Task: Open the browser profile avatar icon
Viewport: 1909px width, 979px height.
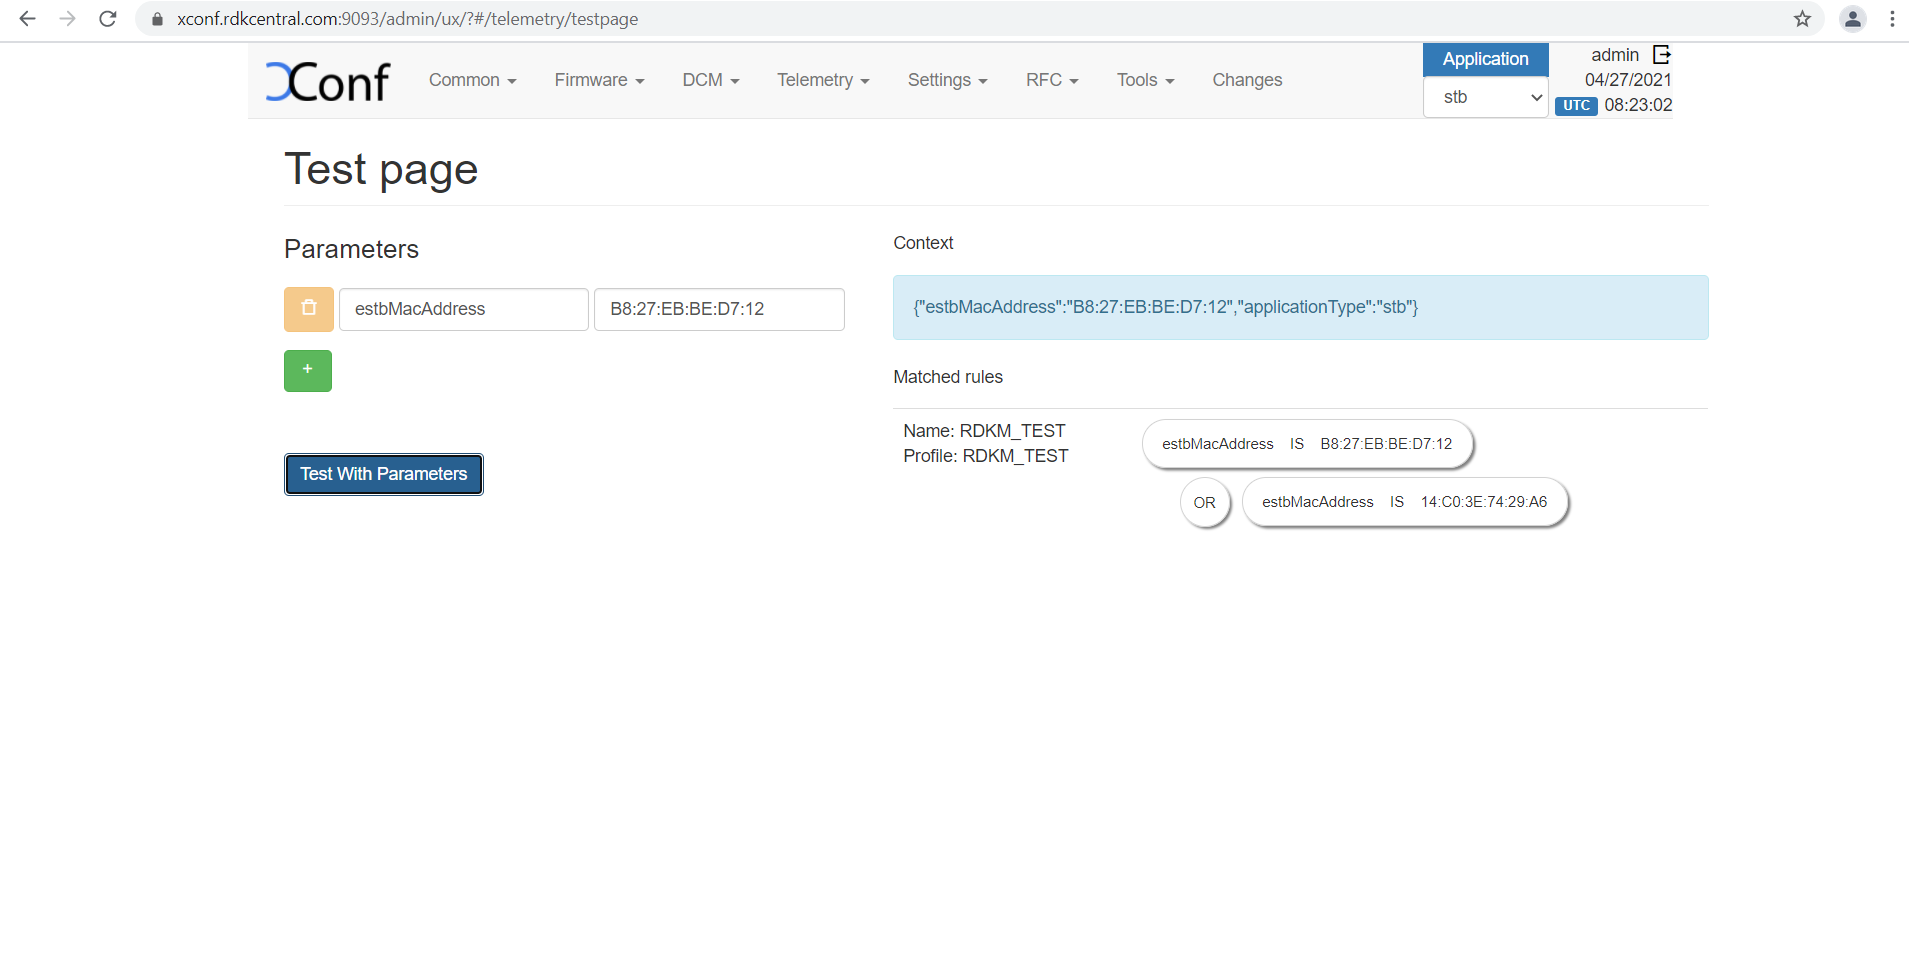Action: point(1852,19)
